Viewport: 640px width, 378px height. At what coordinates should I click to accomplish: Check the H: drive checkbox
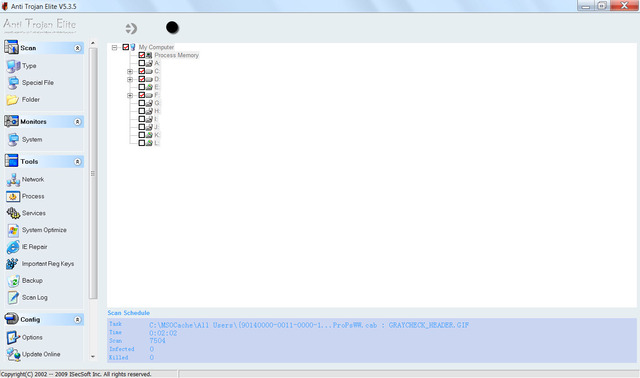pyautogui.click(x=142, y=111)
